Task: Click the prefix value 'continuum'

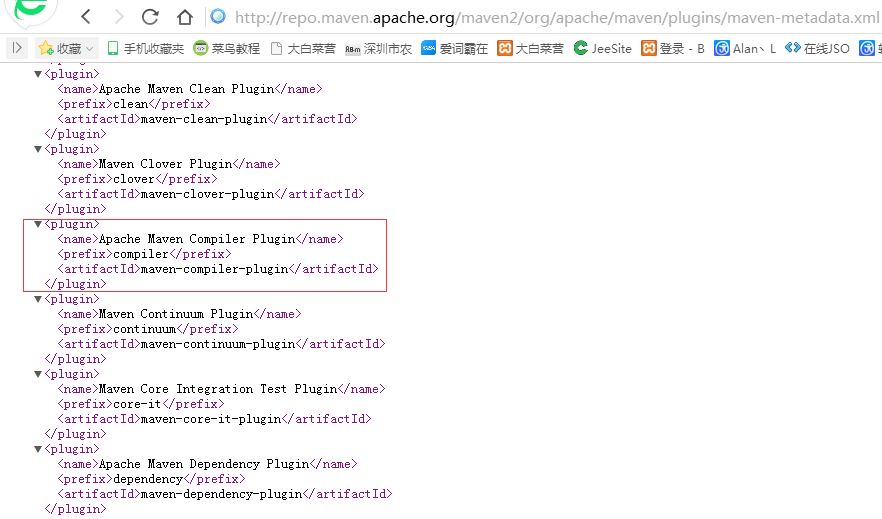Action: (x=145, y=329)
